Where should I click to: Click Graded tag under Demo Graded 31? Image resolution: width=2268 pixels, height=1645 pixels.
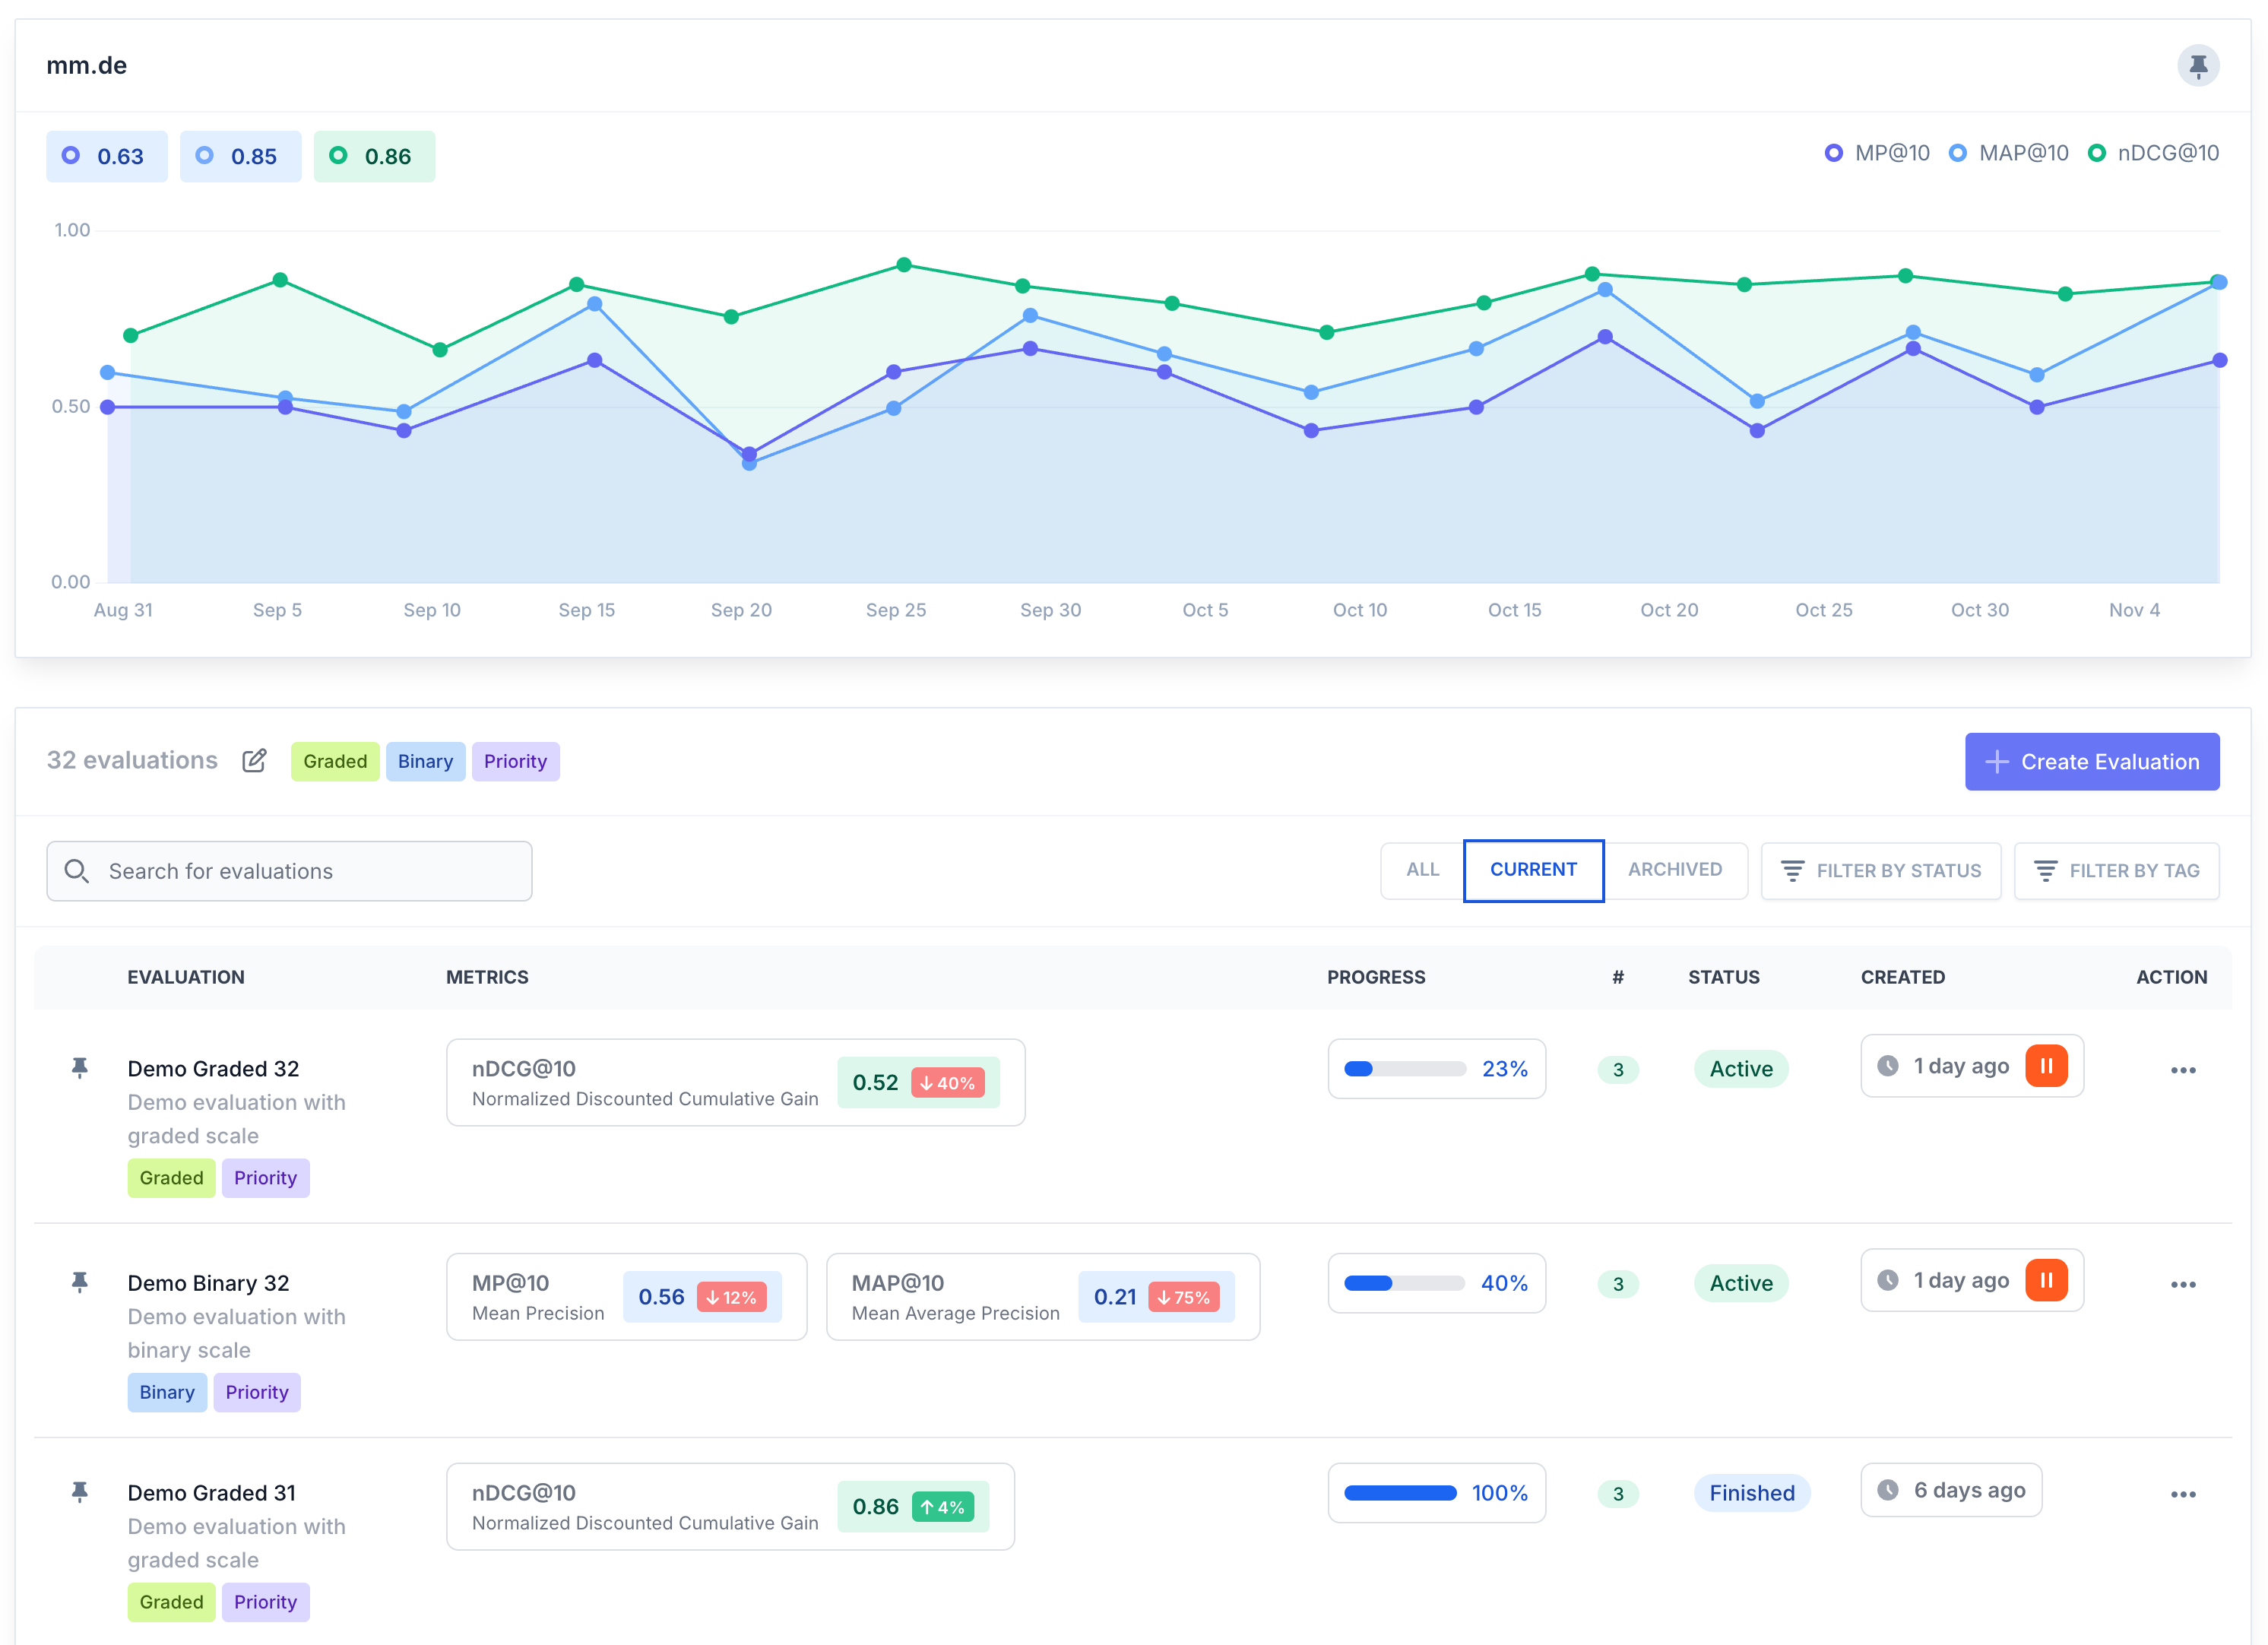(171, 1602)
